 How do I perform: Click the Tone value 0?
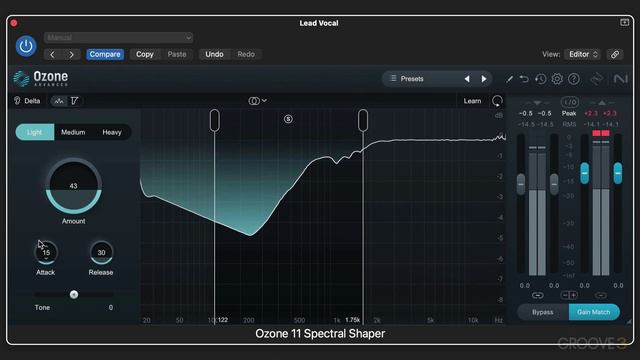coord(111,308)
